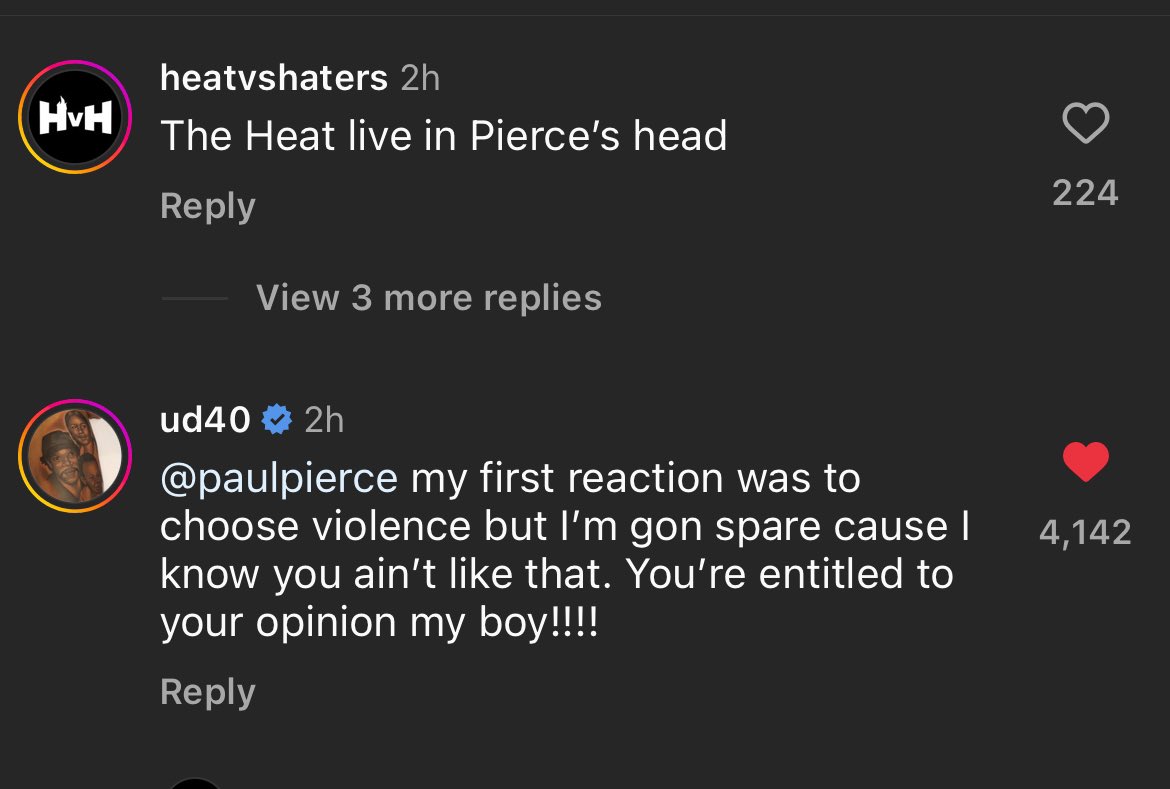The image size is (1170, 789).
Task: Select 'The Heat live in Pierce's head' comment
Action: click(x=443, y=136)
